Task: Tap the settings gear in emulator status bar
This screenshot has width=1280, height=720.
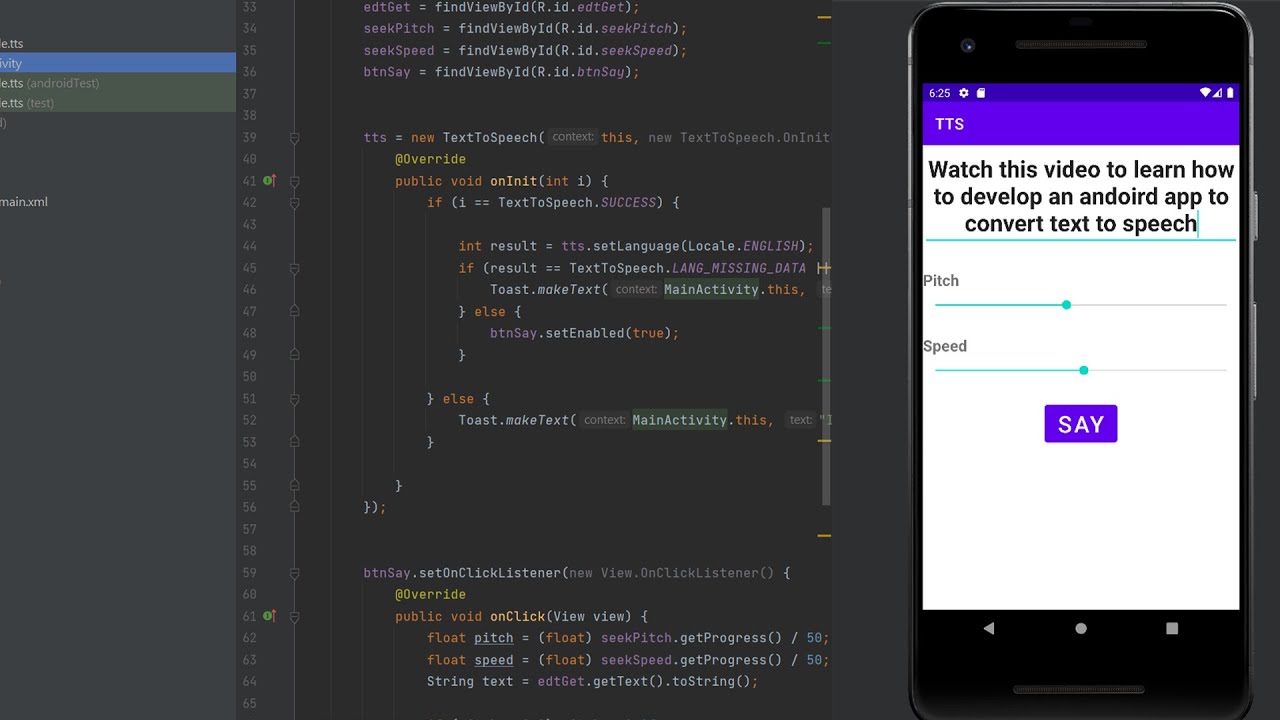Action: pos(963,93)
